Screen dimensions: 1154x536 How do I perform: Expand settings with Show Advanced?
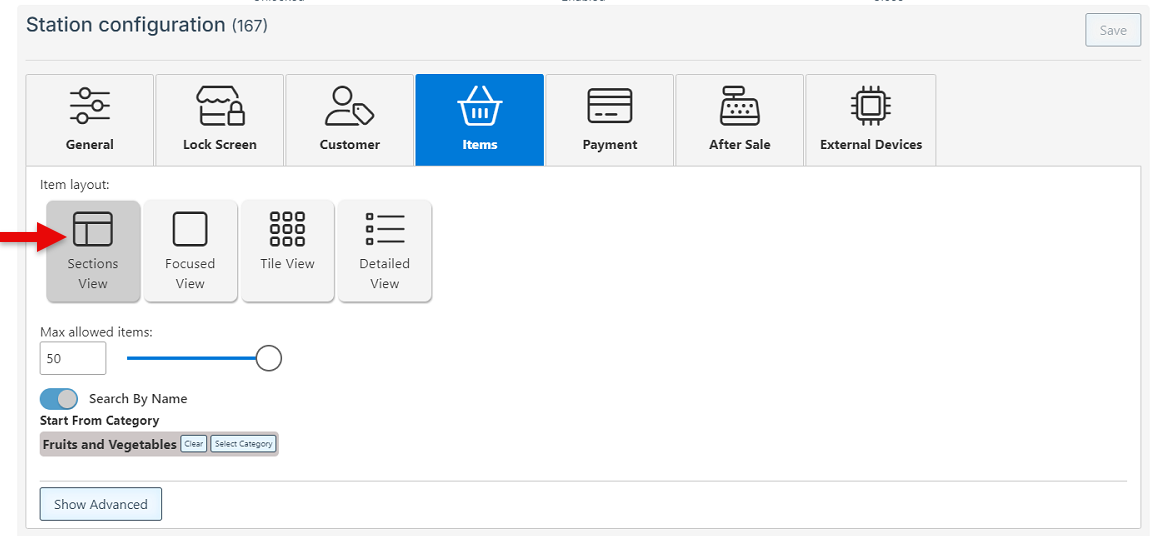point(101,504)
